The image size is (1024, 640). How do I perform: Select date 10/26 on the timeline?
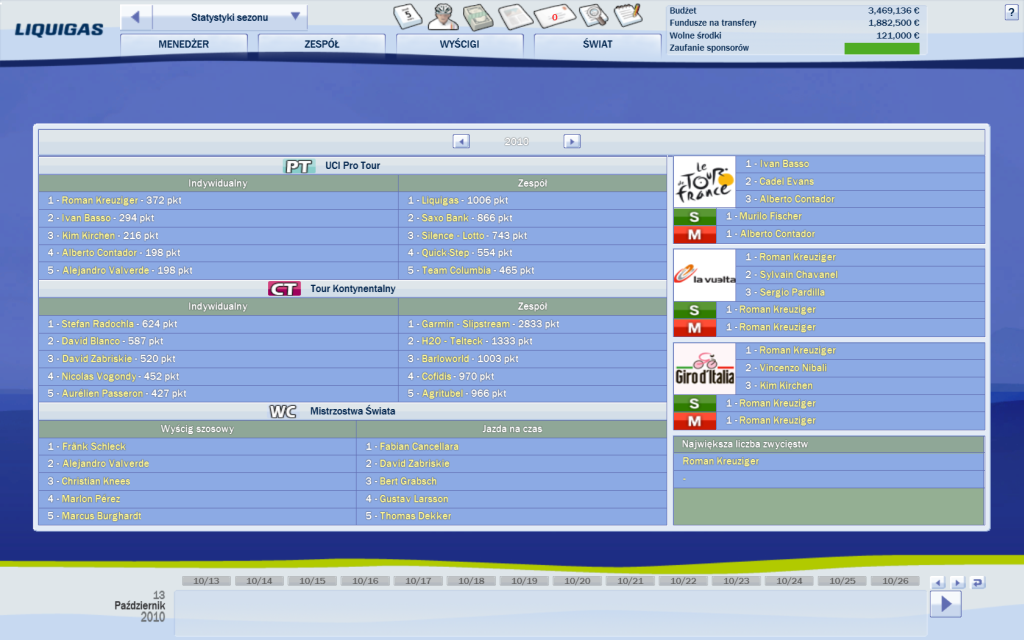tap(895, 581)
